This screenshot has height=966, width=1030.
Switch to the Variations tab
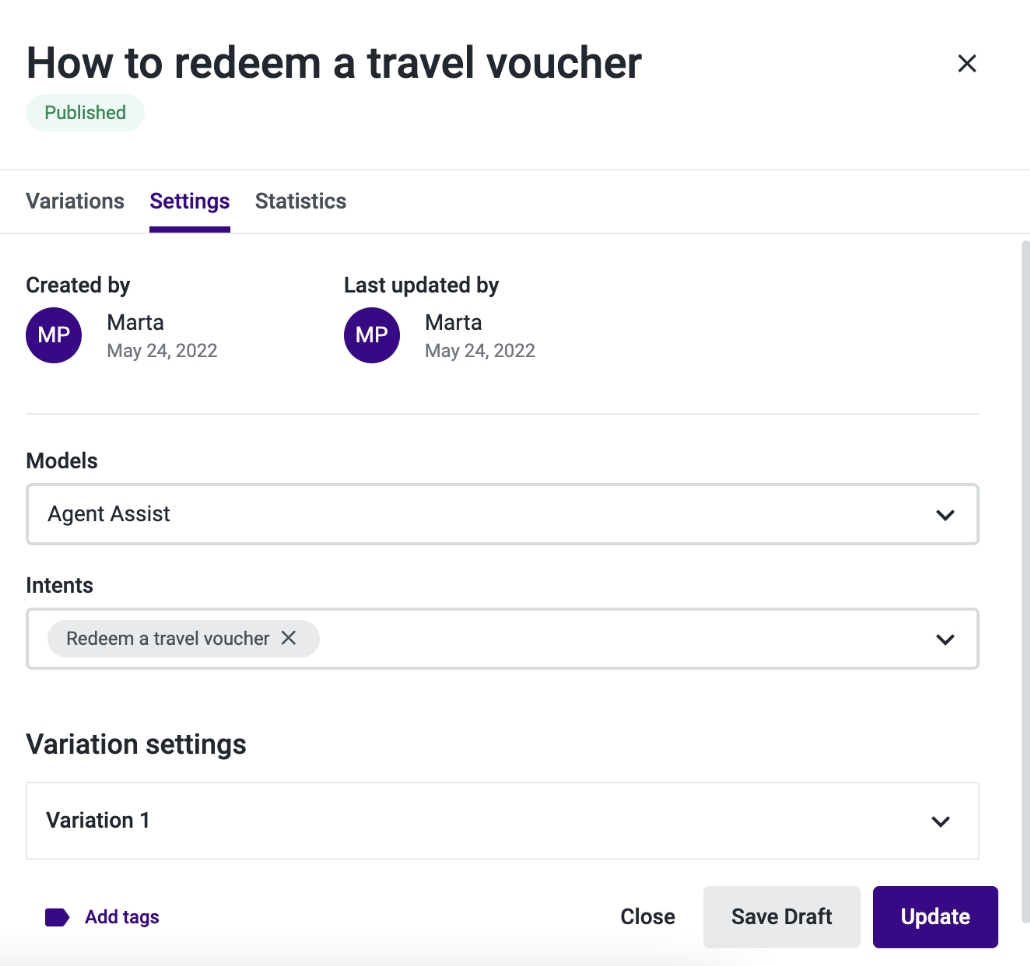pos(75,201)
